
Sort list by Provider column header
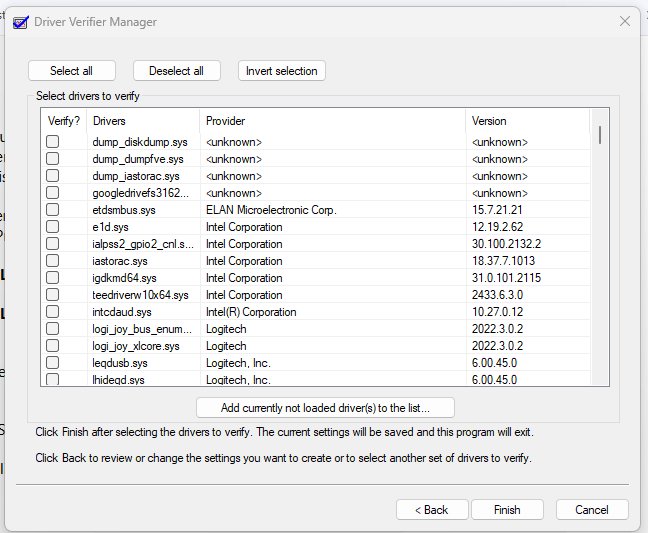(x=333, y=121)
